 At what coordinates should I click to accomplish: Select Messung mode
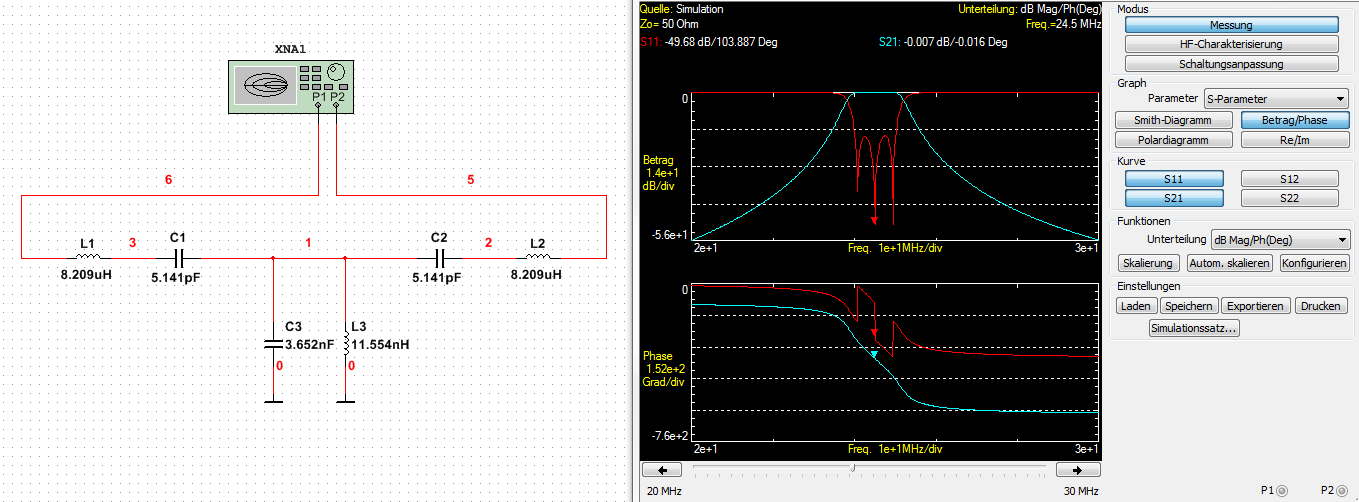[1231, 25]
